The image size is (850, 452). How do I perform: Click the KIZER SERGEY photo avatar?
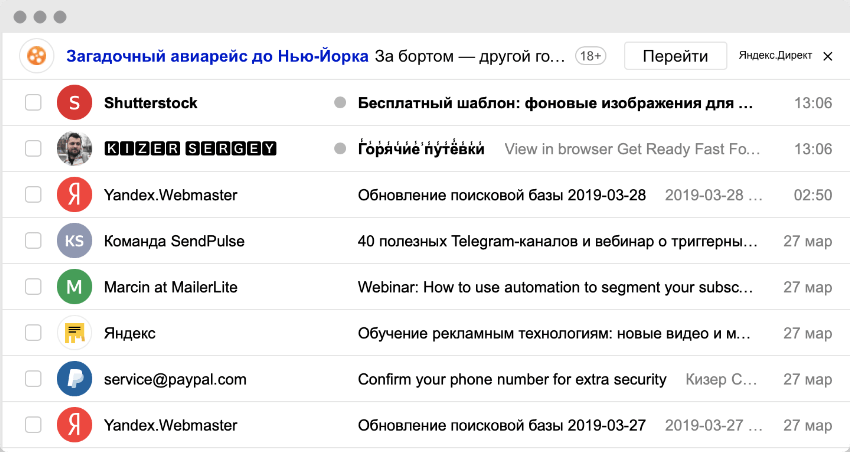74,148
